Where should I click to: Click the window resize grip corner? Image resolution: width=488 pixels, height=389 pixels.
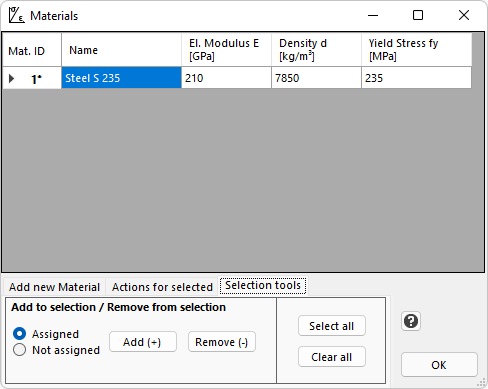point(481,382)
